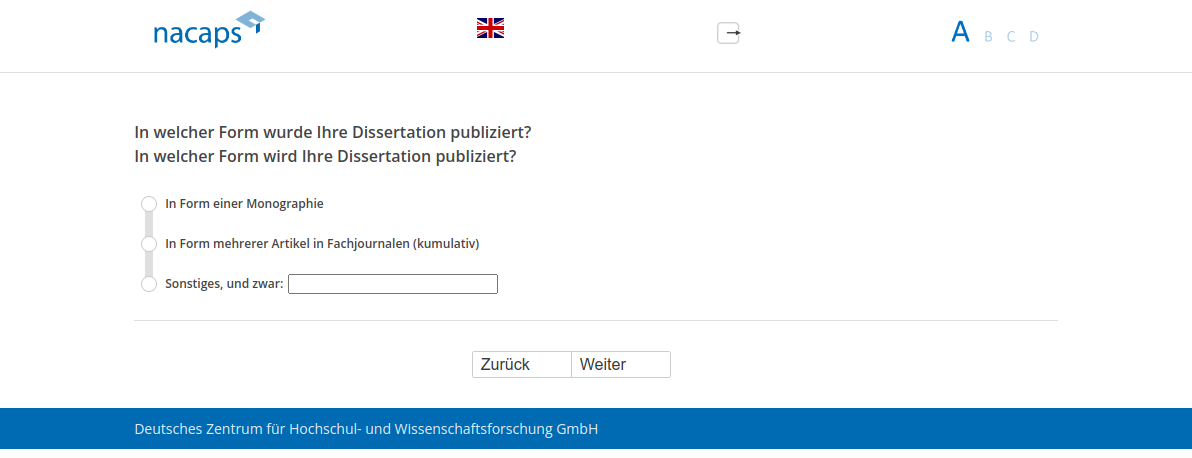Screen dimensions: 1192x458
Task: Choose the 'Sonstiges, und zwar' radio button
Action: click(x=149, y=284)
